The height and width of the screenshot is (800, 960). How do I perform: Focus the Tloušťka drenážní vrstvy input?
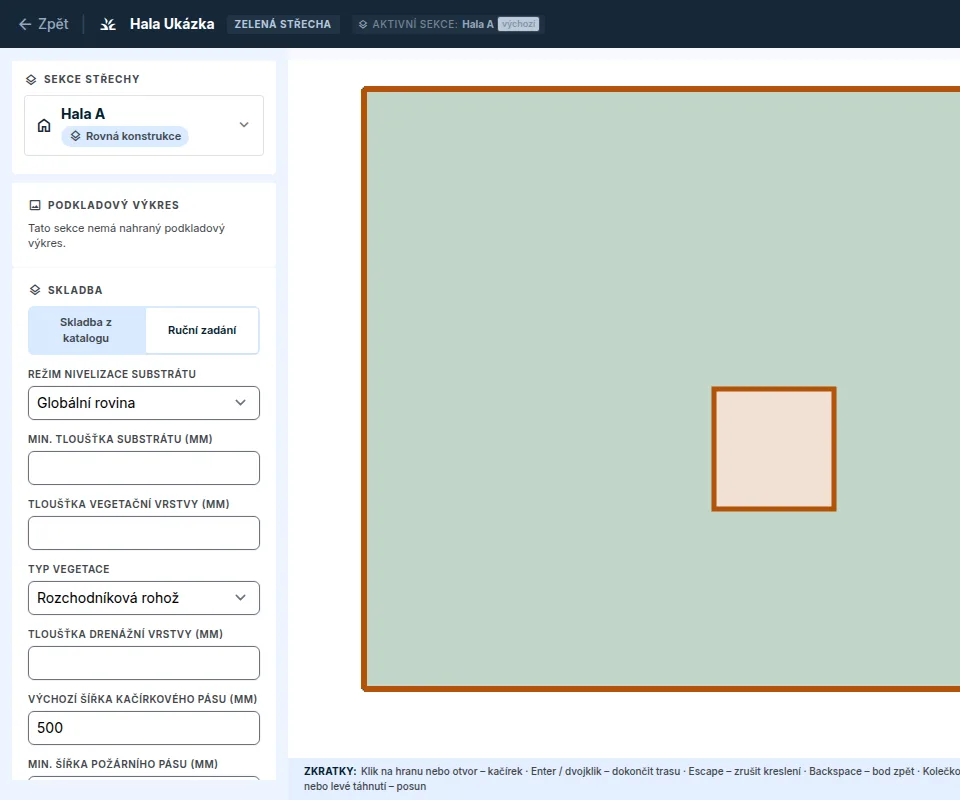[144, 663]
